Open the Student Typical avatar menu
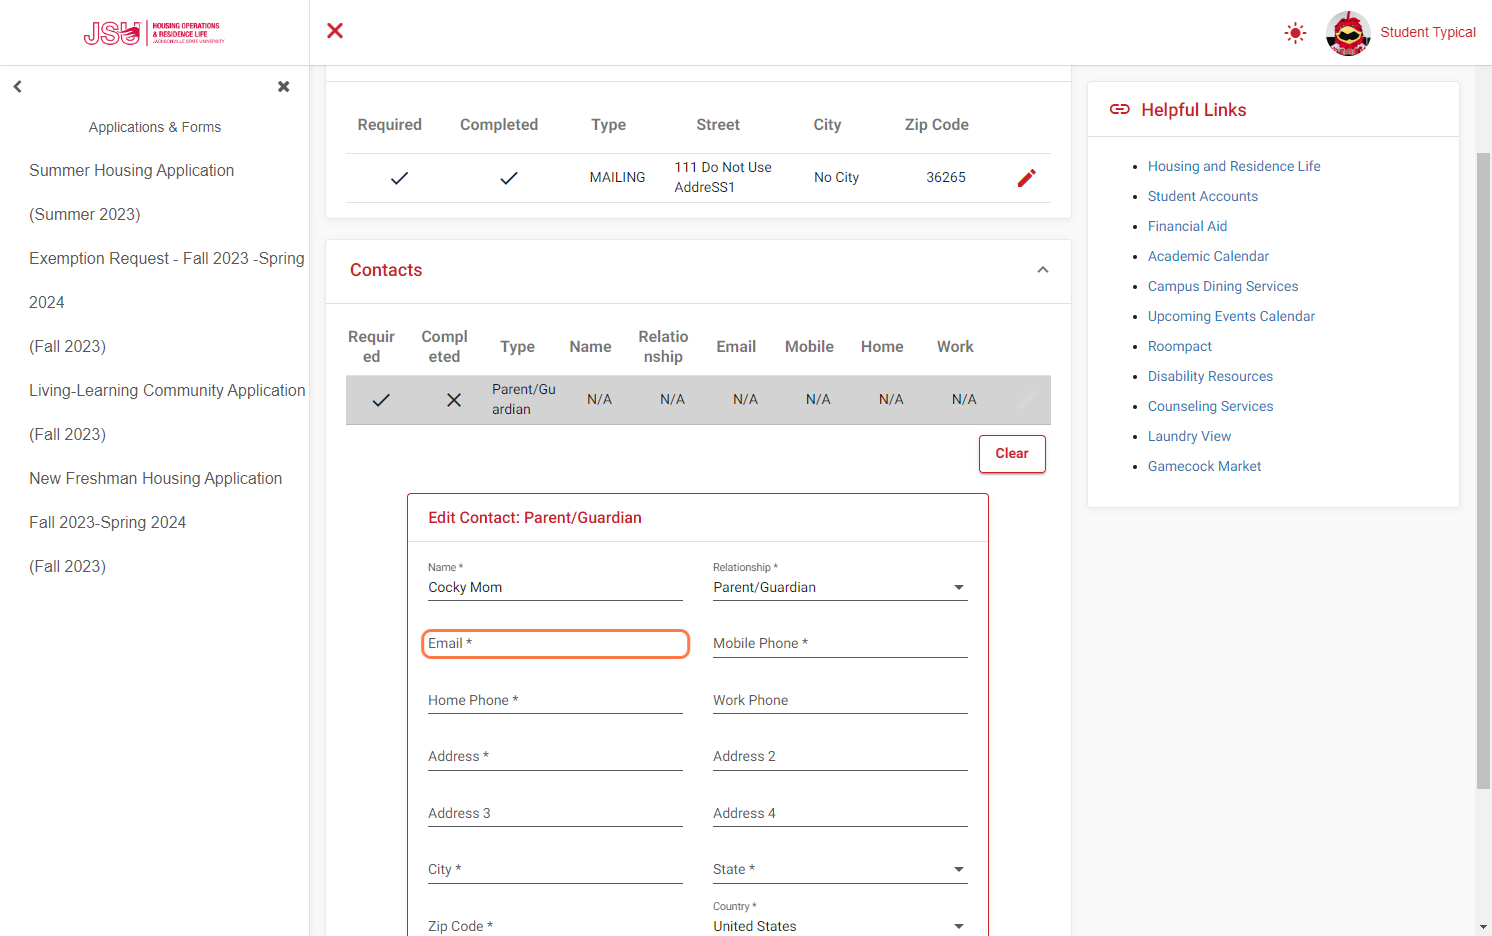 click(1348, 33)
